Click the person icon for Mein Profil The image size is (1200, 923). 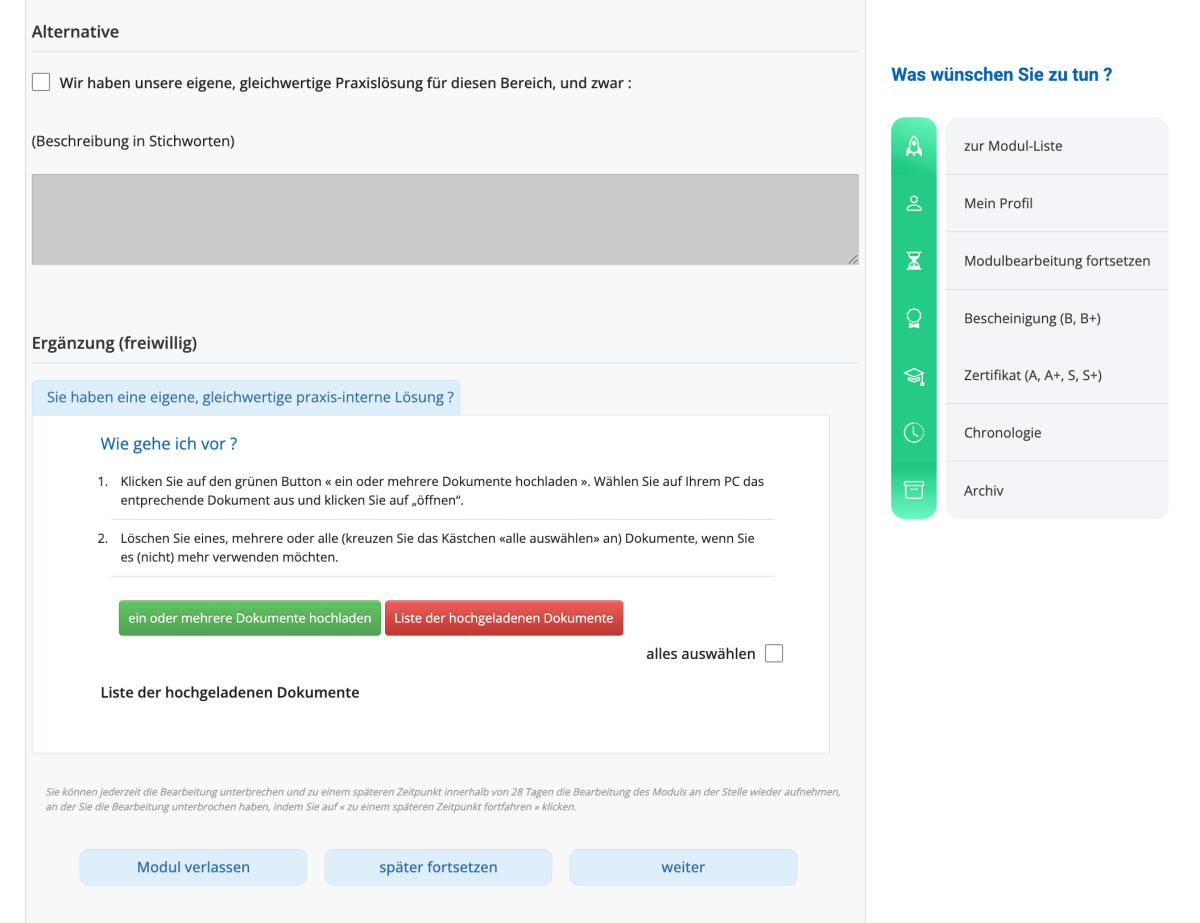(x=913, y=203)
